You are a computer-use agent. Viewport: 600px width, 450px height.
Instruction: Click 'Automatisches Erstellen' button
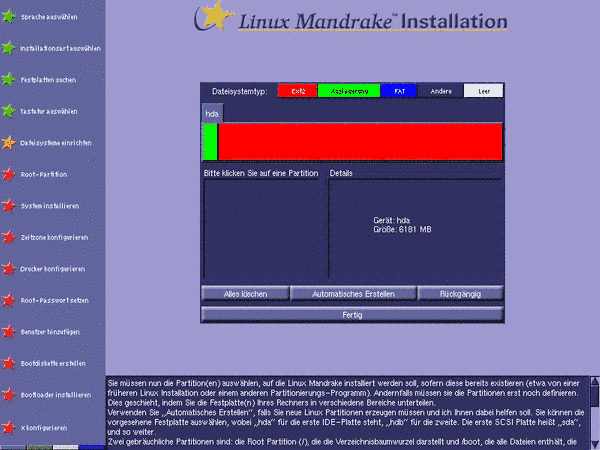pyautogui.click(x=353, y=294)
